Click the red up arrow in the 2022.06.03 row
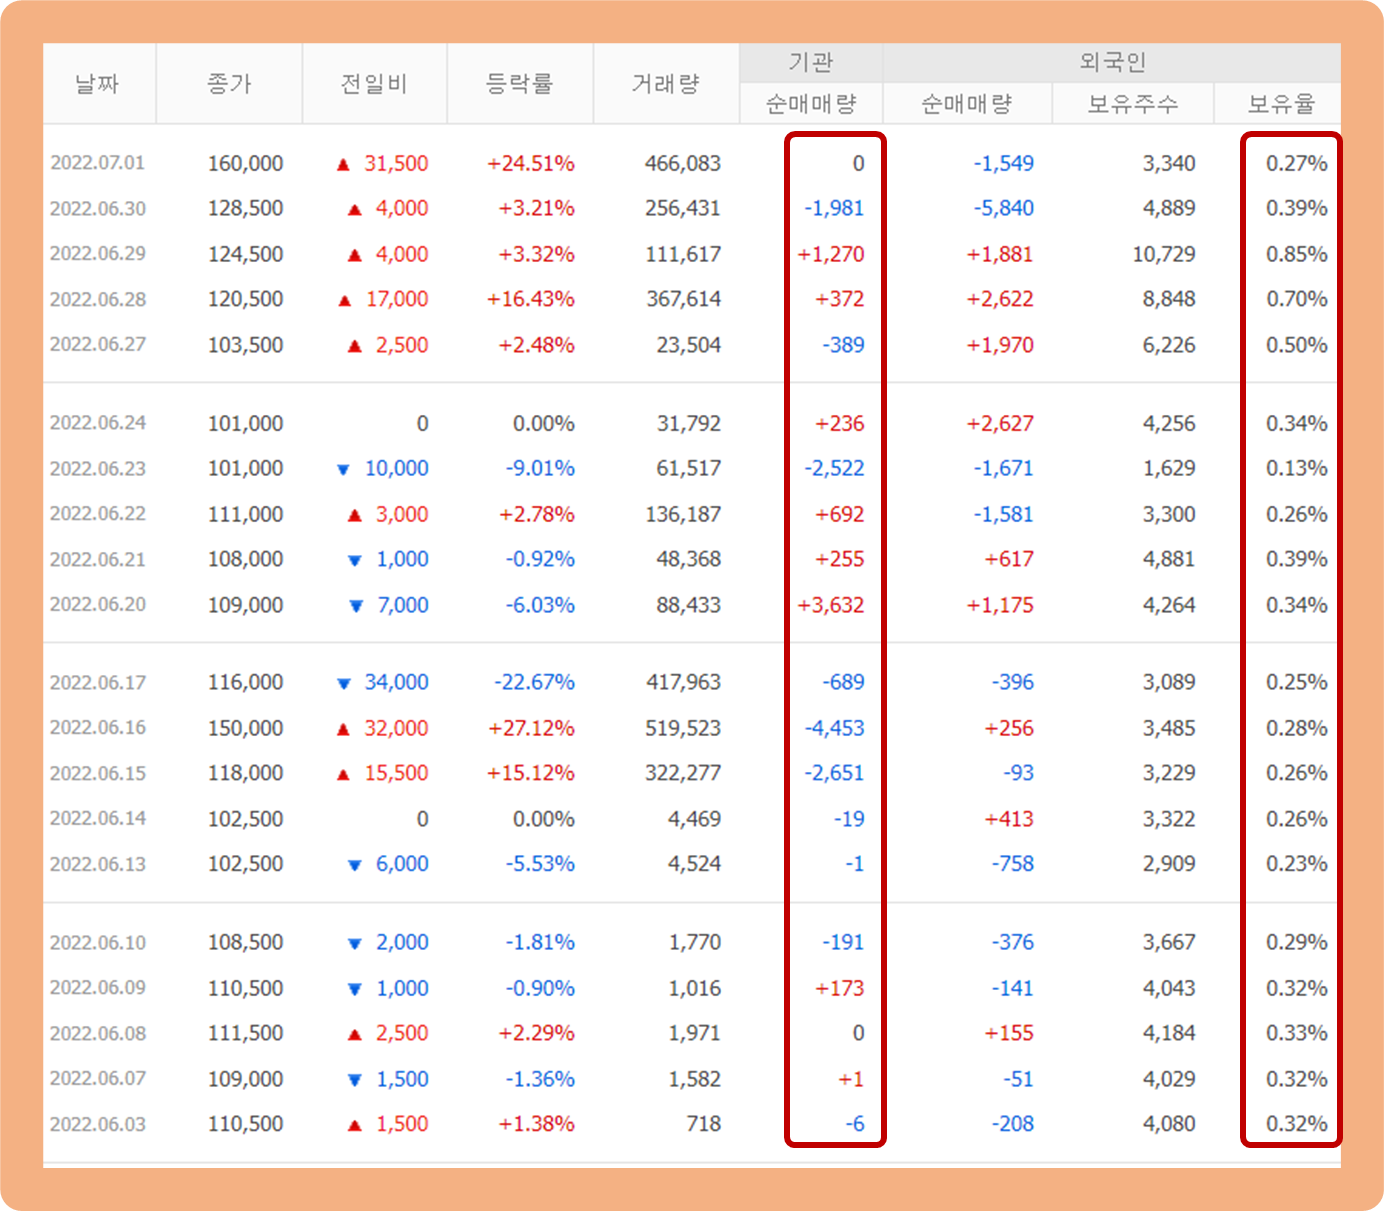The width and height of the screenshot is (1384, 1211). pos(354,1125)
